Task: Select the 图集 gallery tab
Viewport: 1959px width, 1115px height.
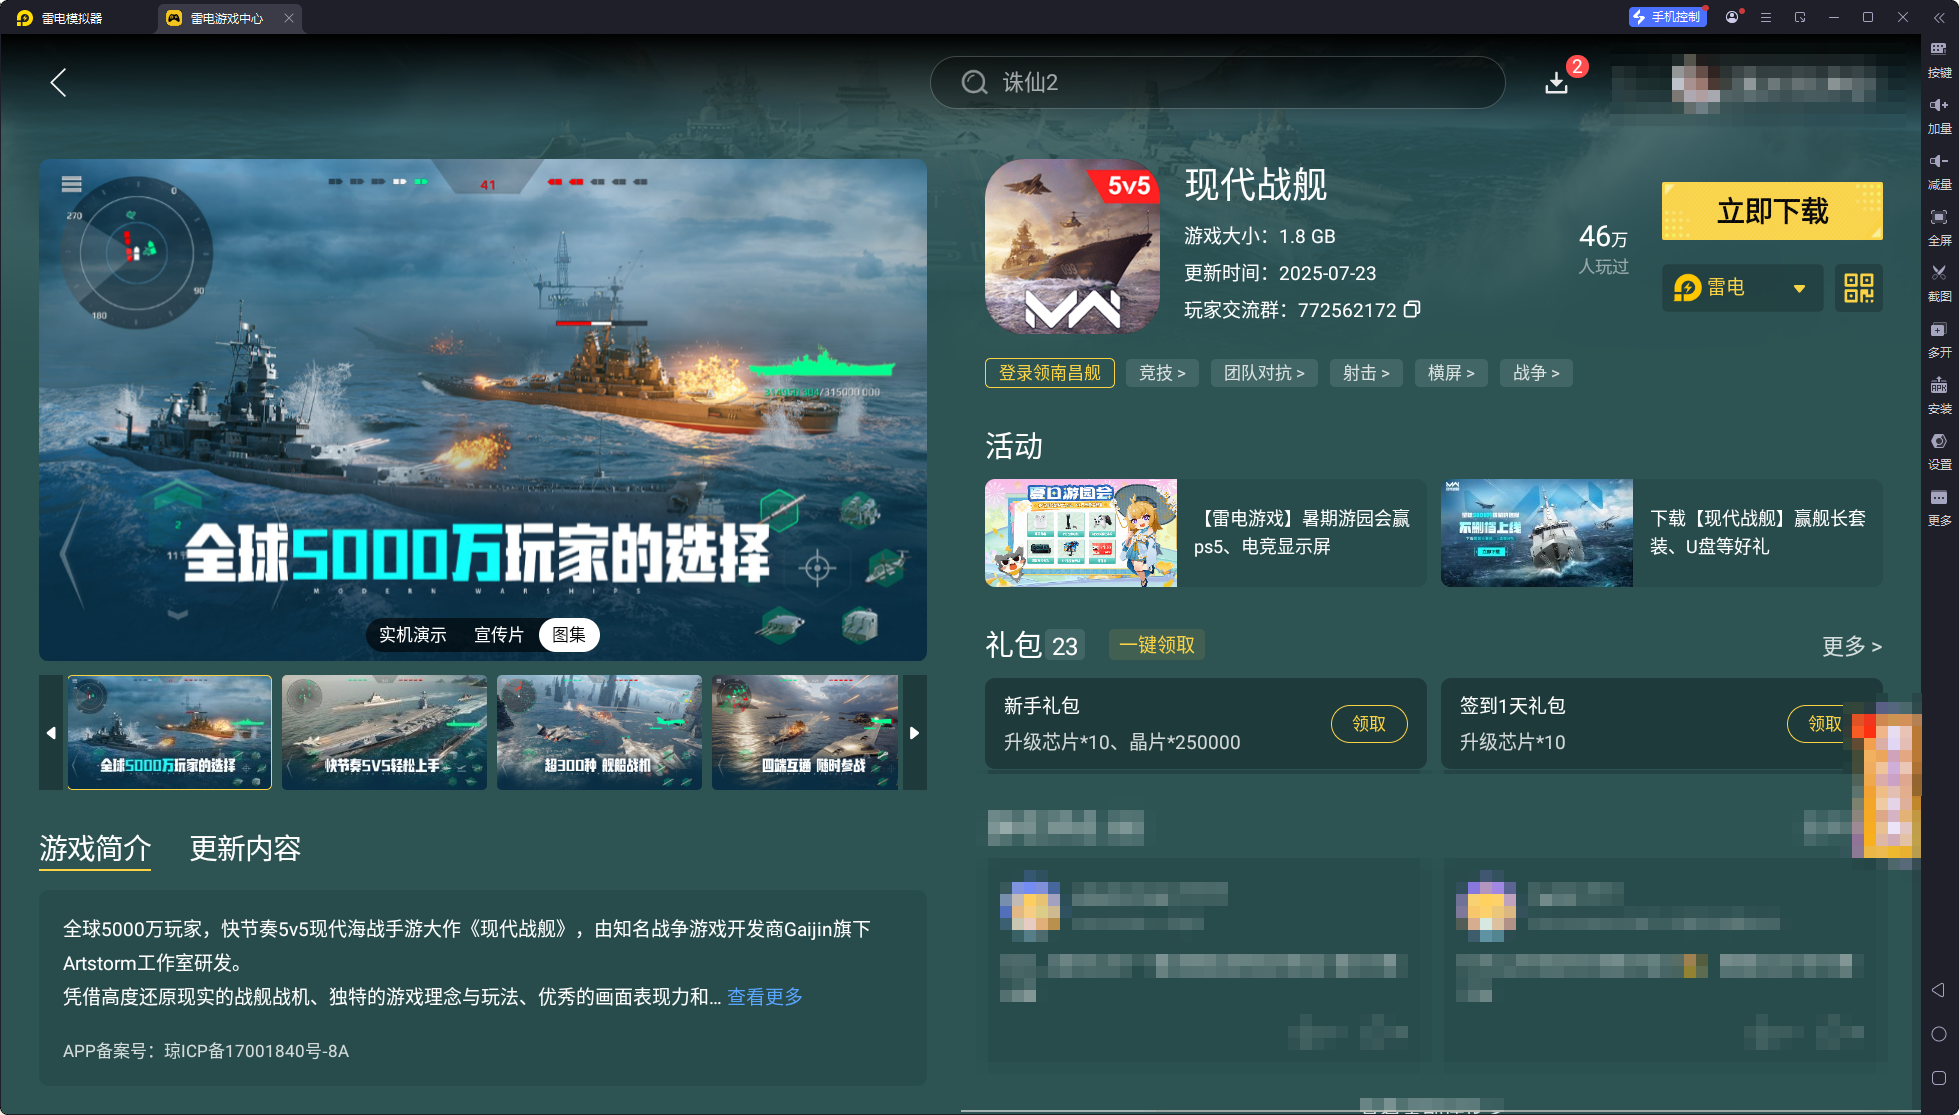Action: (569, 635)
